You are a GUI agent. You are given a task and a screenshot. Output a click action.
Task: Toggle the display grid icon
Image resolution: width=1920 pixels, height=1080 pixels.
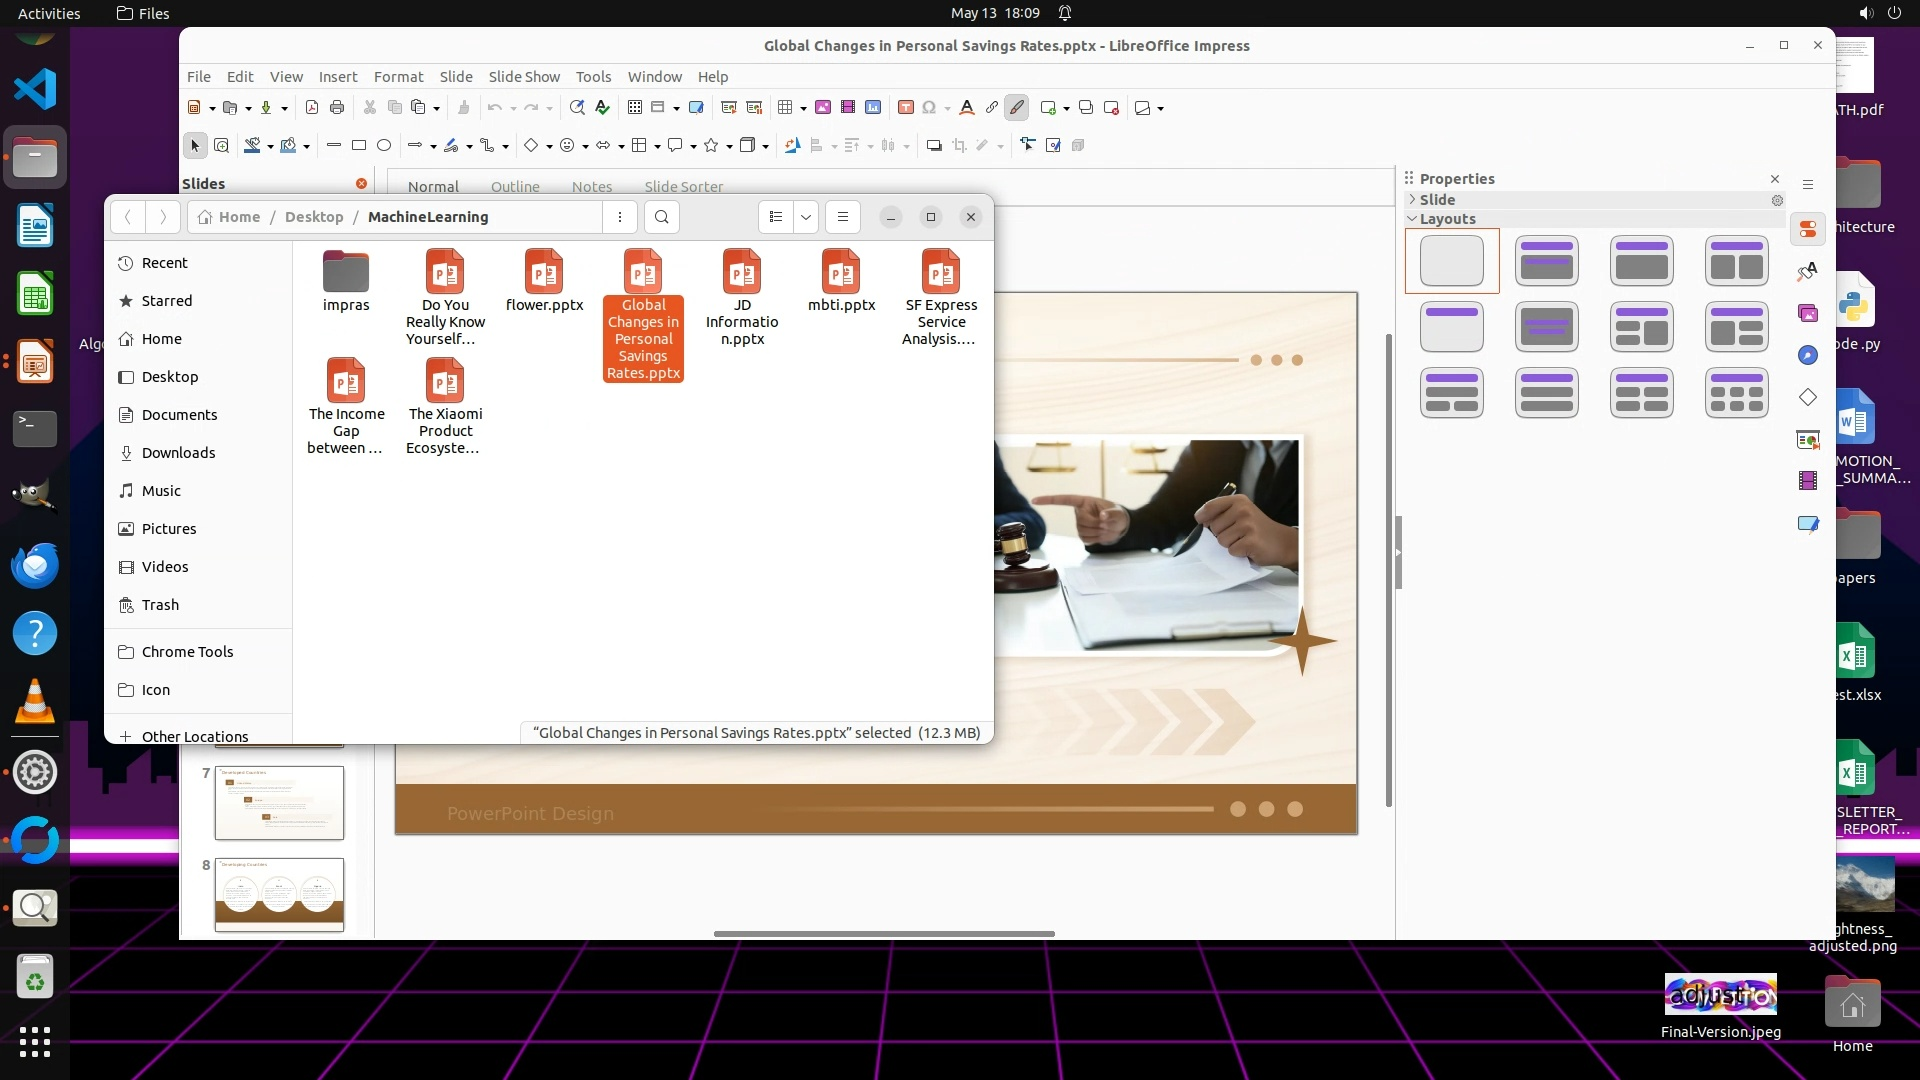(x=634, y=108)
